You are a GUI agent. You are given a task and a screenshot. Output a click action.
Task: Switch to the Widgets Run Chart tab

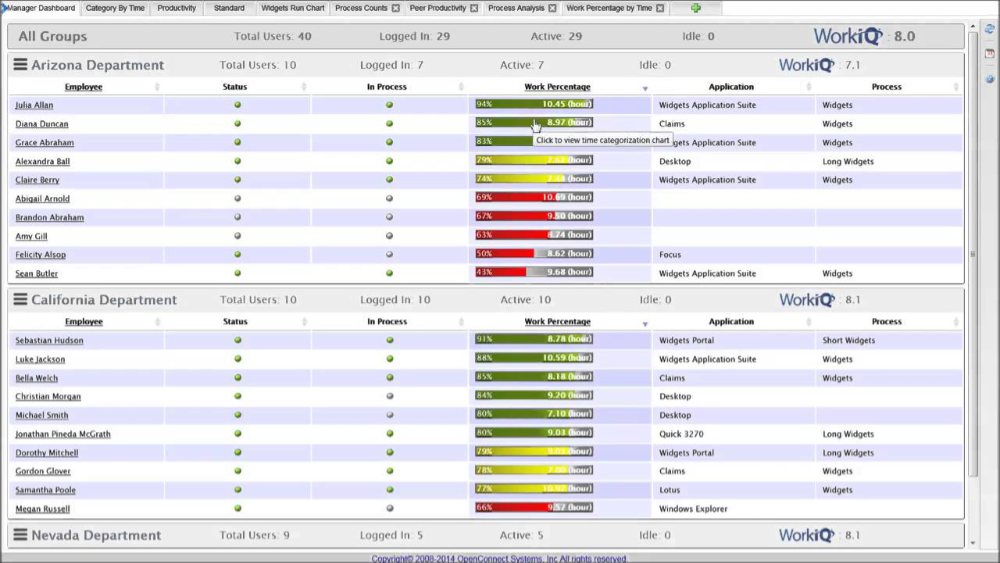point(293,8)
